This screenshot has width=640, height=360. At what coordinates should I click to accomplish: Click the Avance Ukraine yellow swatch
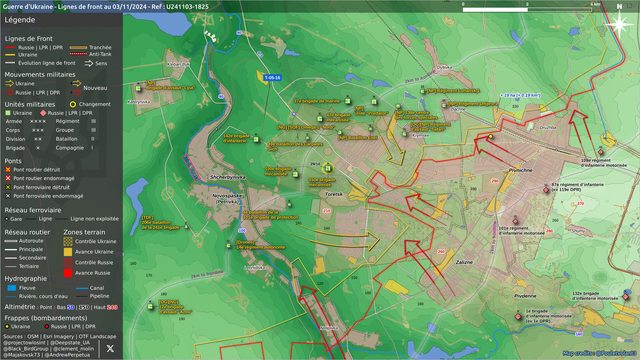click(x=68, y=252)
